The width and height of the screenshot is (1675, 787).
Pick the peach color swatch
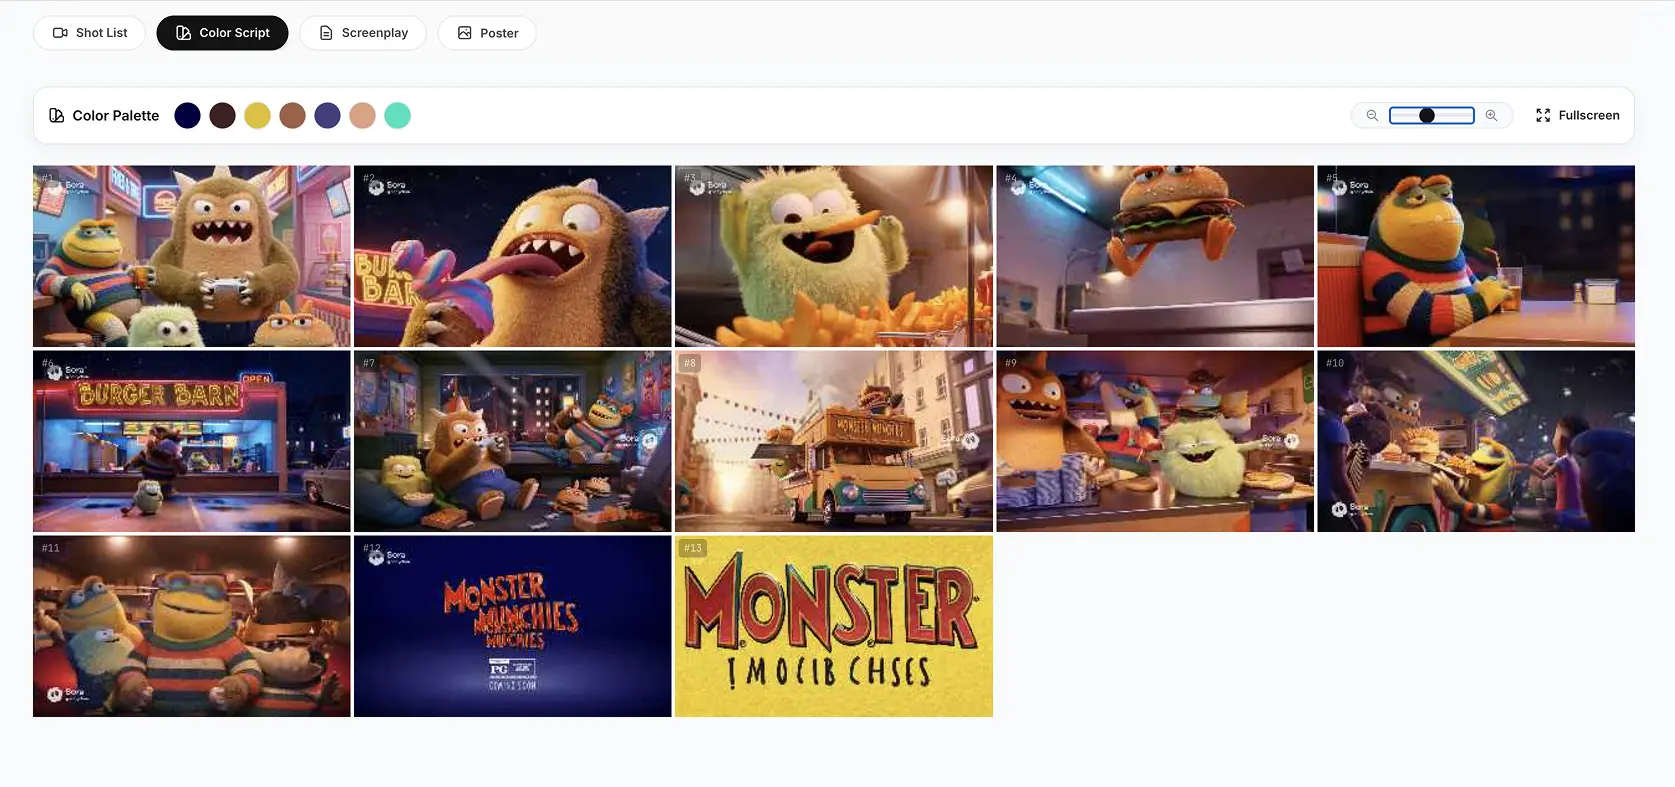click(362, 116)
